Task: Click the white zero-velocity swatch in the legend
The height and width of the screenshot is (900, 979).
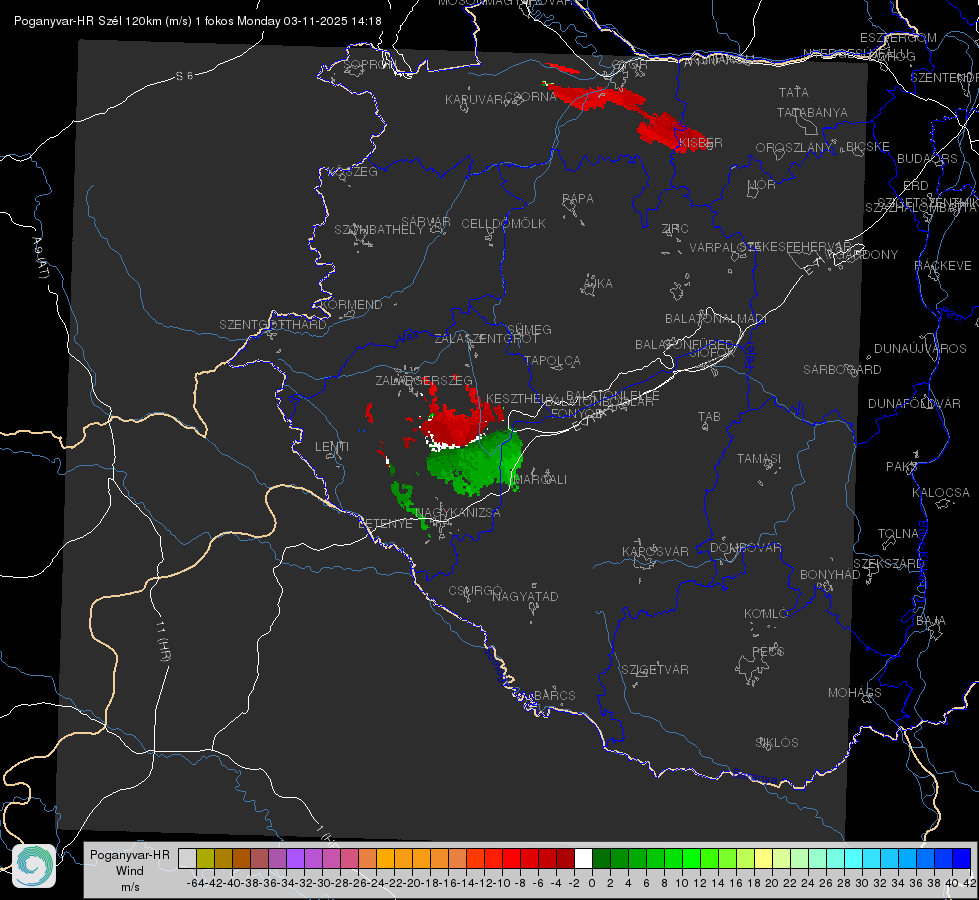Action: click(x=583, y=858)
